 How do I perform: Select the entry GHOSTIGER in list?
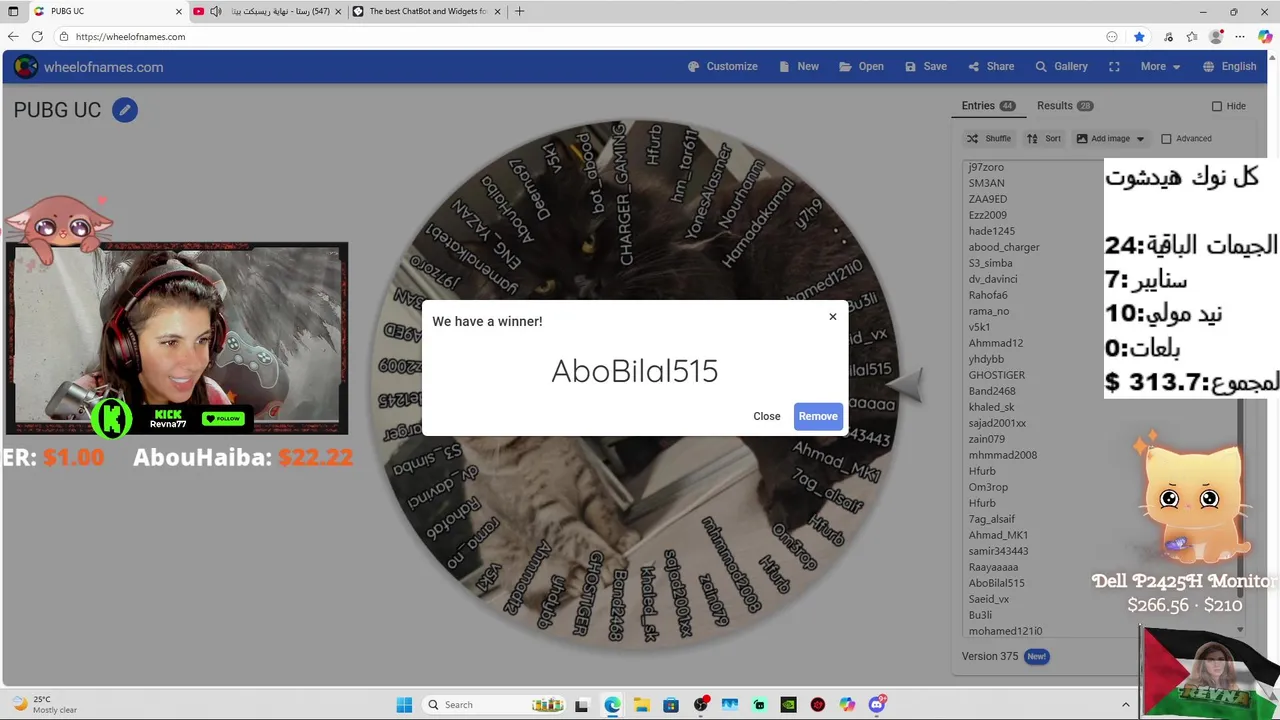click(996, 375)
